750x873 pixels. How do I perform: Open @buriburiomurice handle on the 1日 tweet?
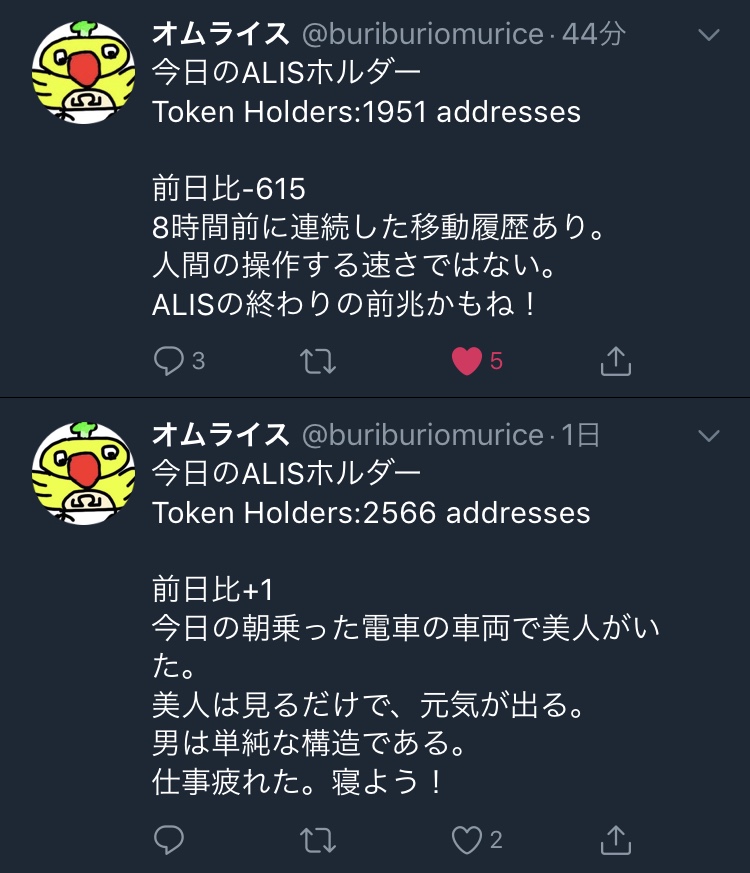[423, 435]
